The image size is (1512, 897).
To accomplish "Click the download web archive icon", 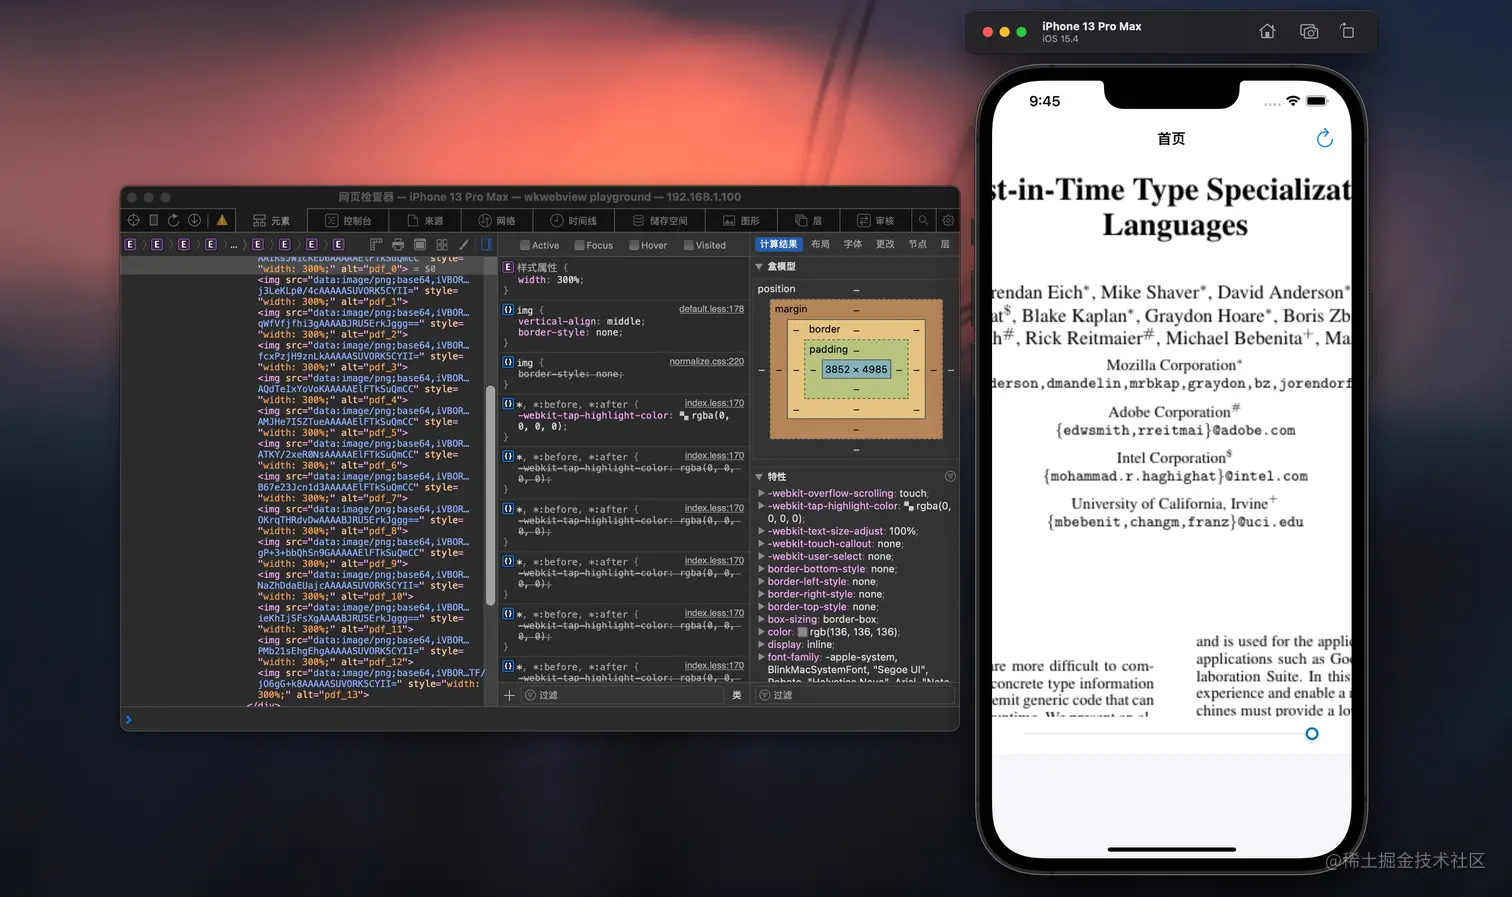I will (x=194, y=220).
